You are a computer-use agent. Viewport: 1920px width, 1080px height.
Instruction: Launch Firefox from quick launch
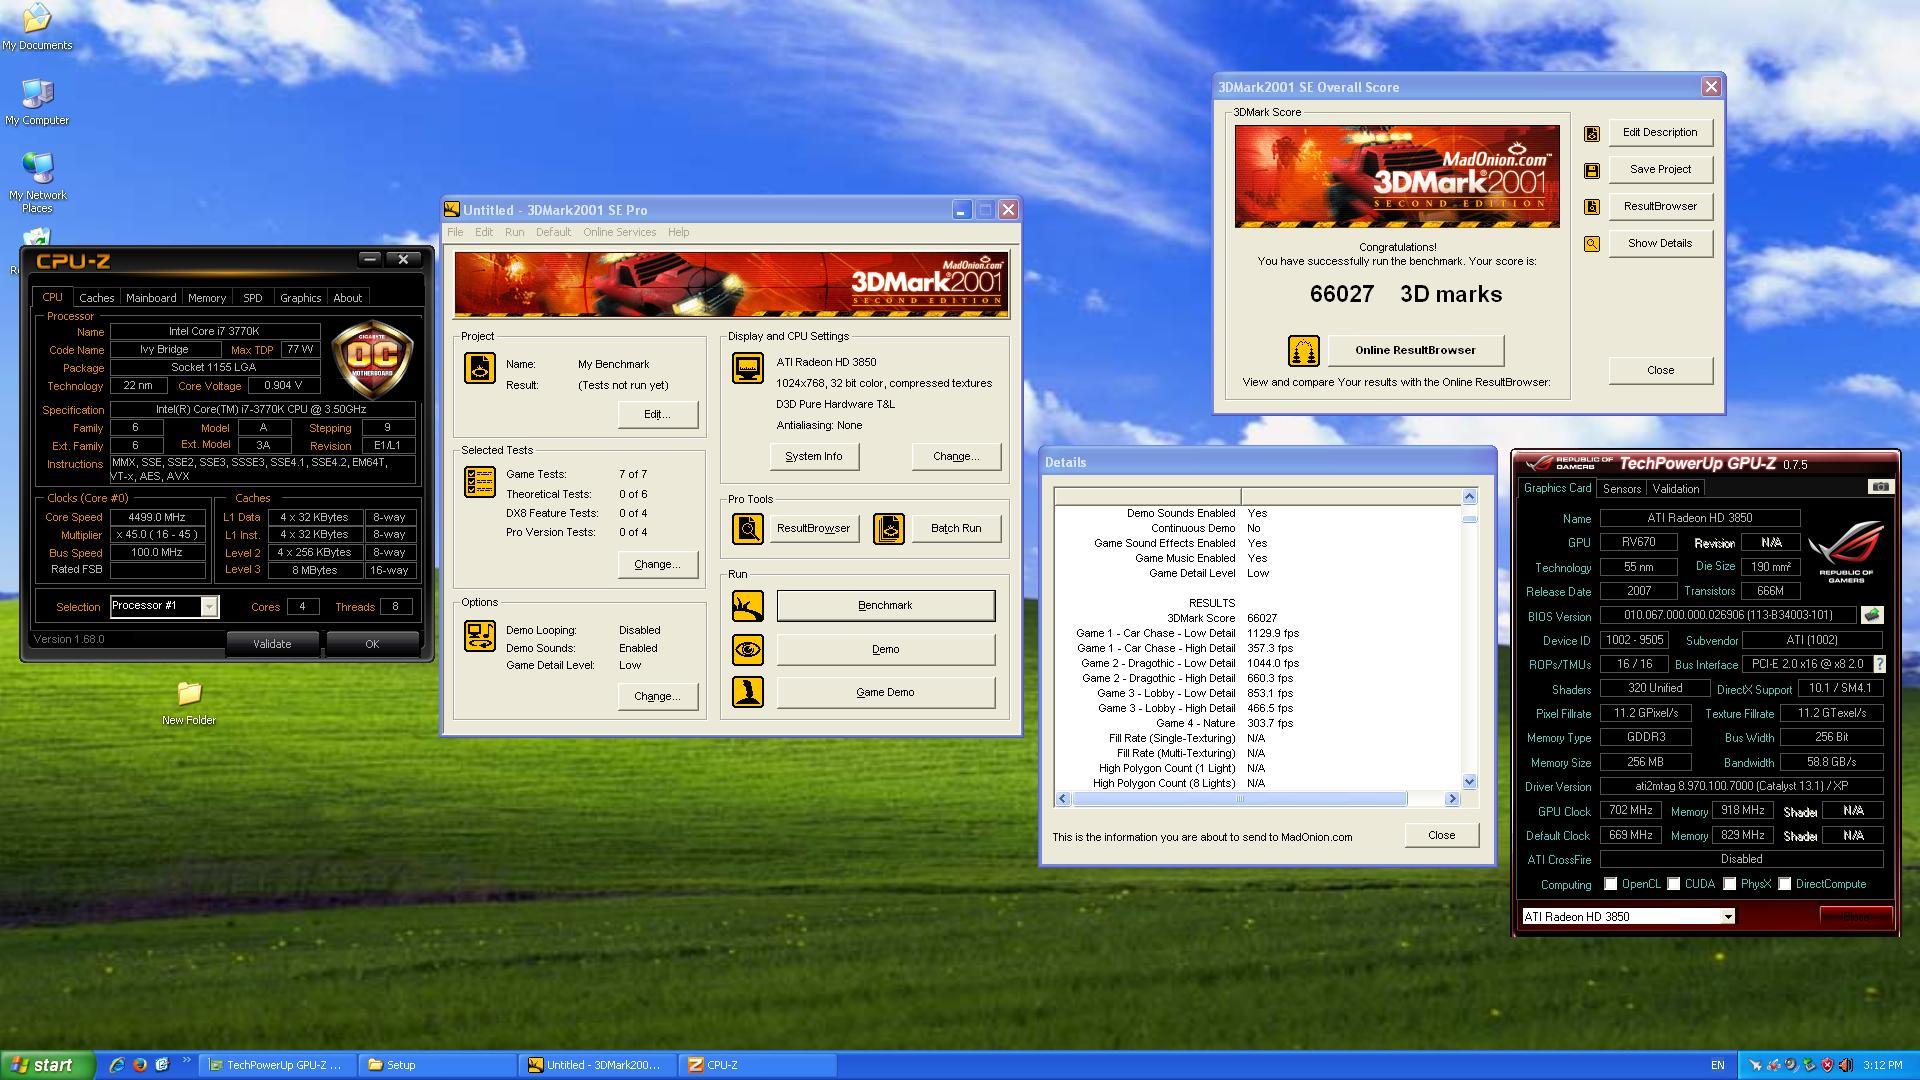tap(140, 1065)
